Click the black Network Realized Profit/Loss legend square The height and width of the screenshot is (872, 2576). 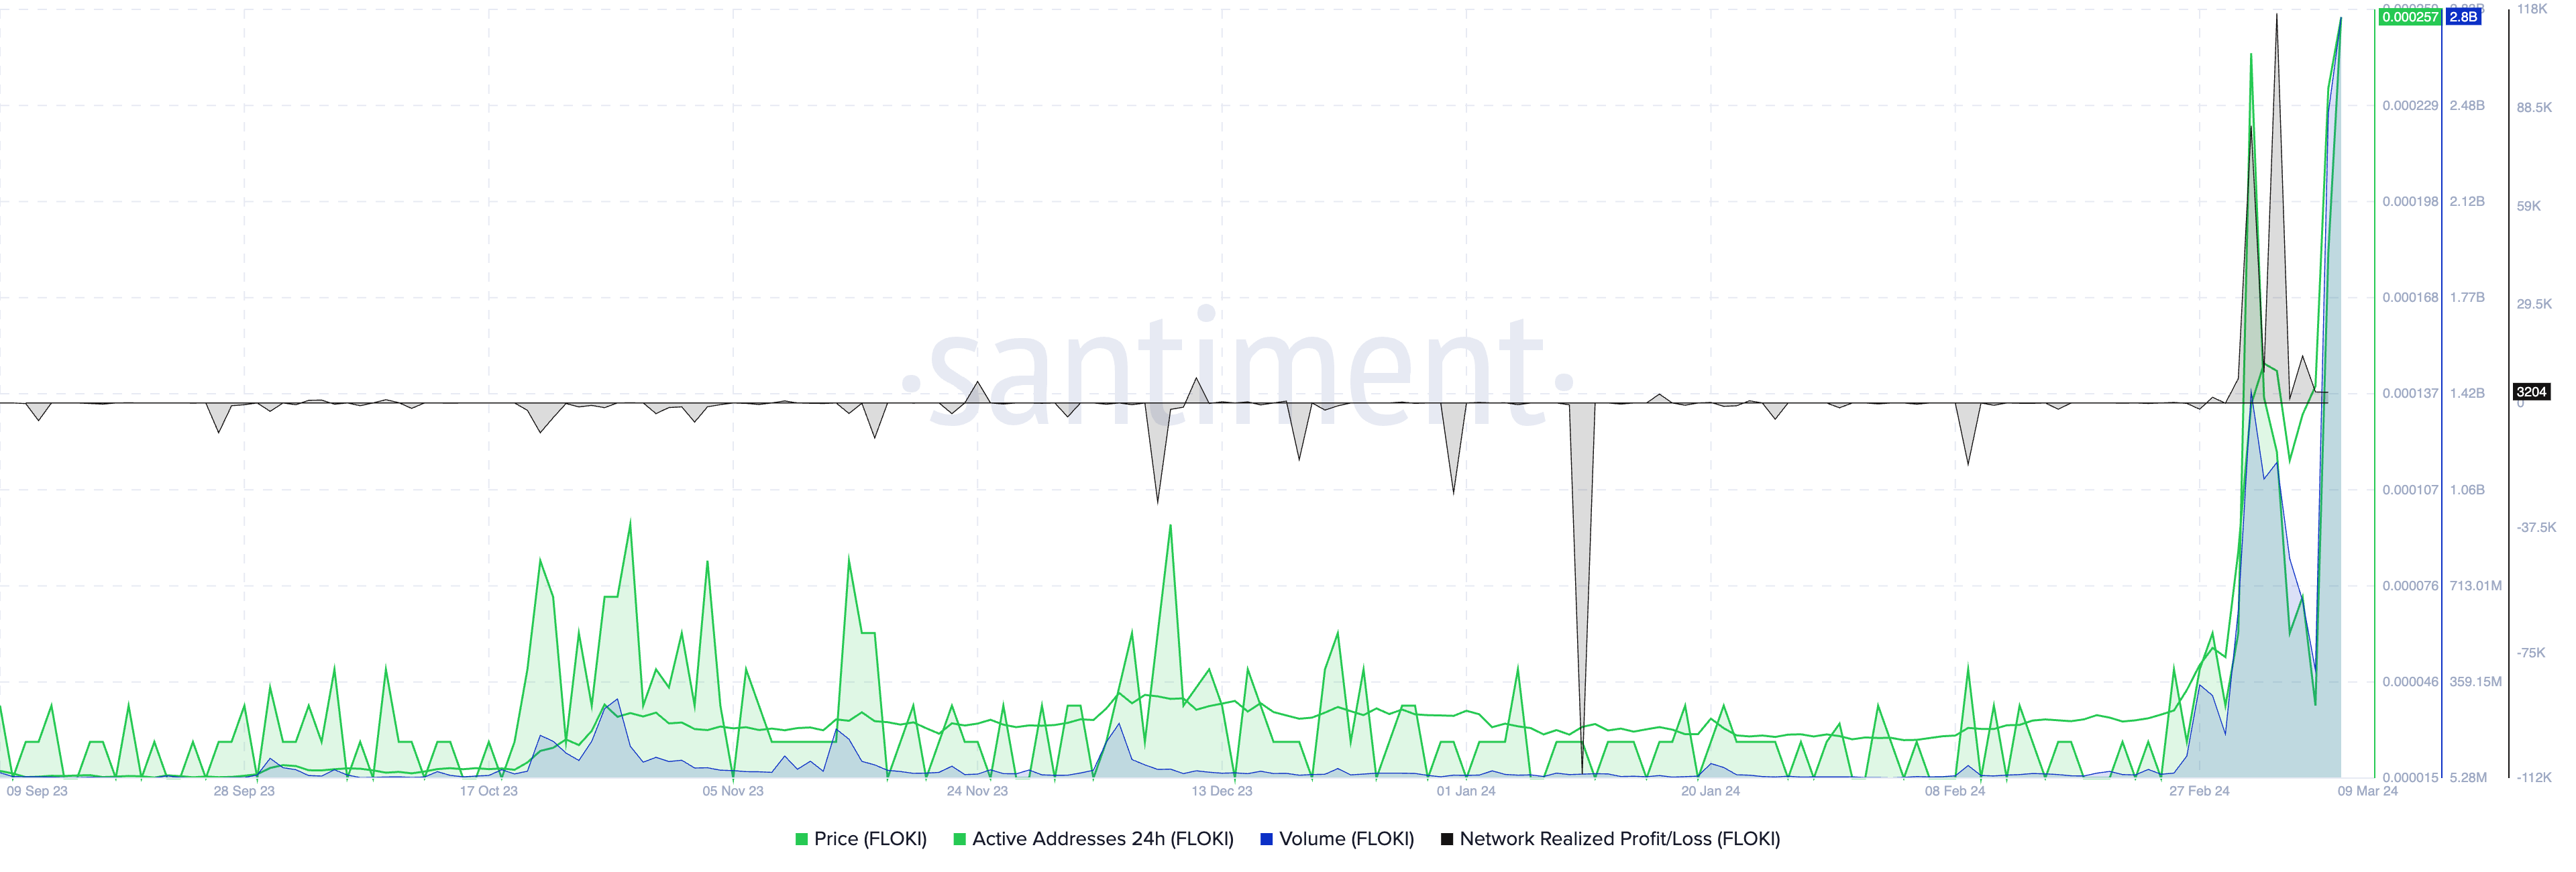tap(1446, 839)
